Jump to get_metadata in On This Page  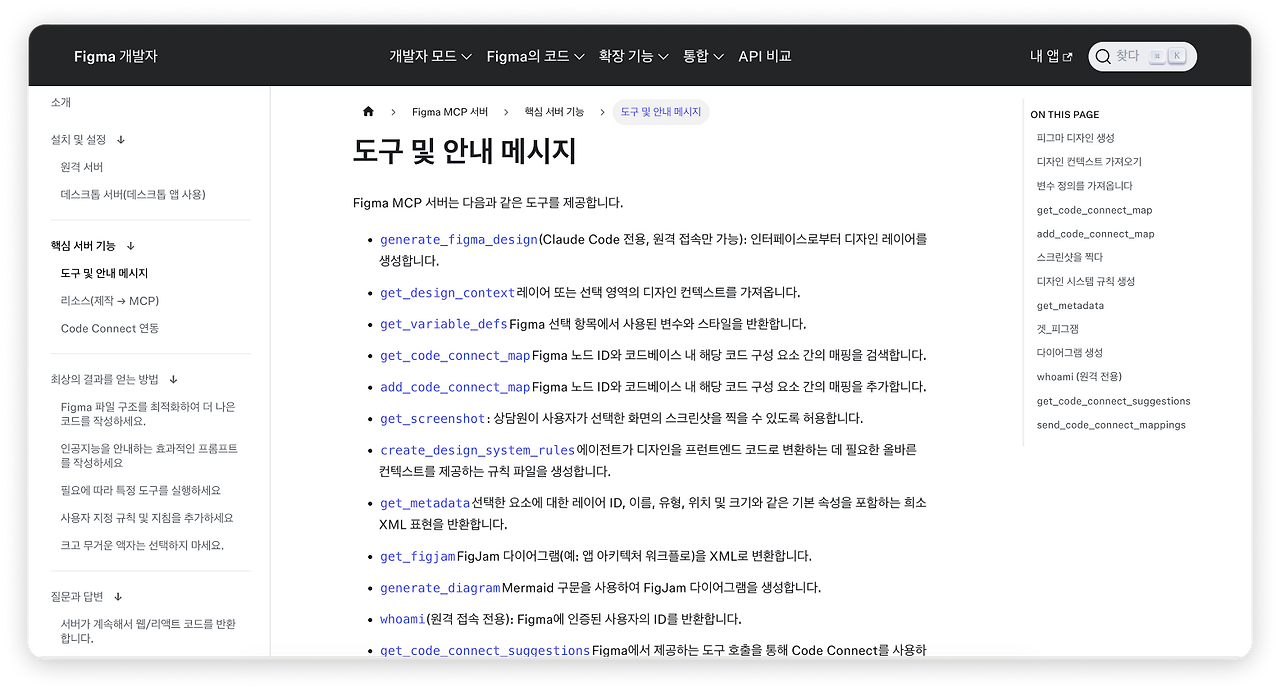(1070, 306)
